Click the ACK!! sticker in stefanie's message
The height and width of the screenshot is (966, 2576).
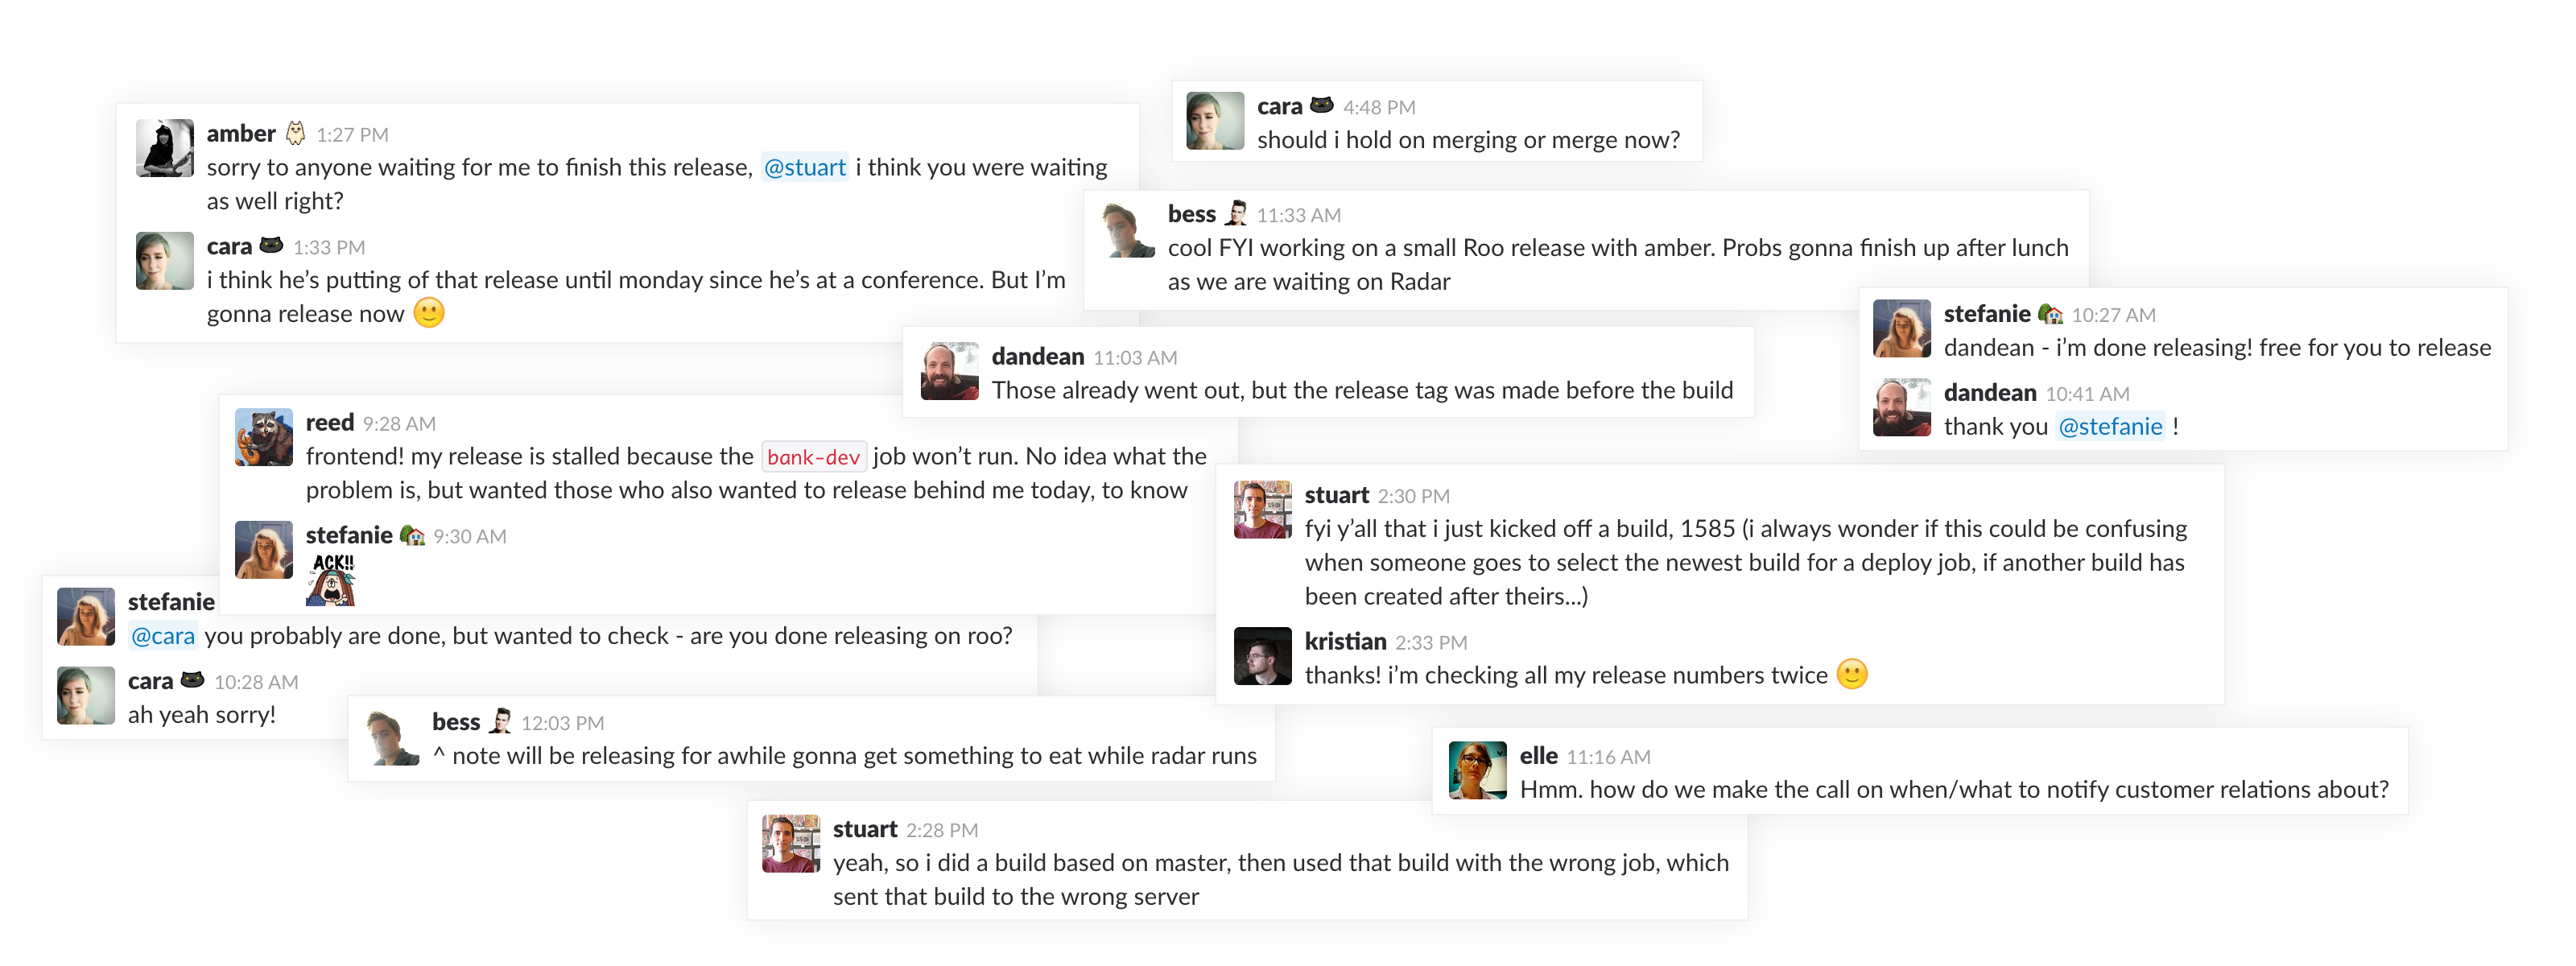click(x=331, y=579)
